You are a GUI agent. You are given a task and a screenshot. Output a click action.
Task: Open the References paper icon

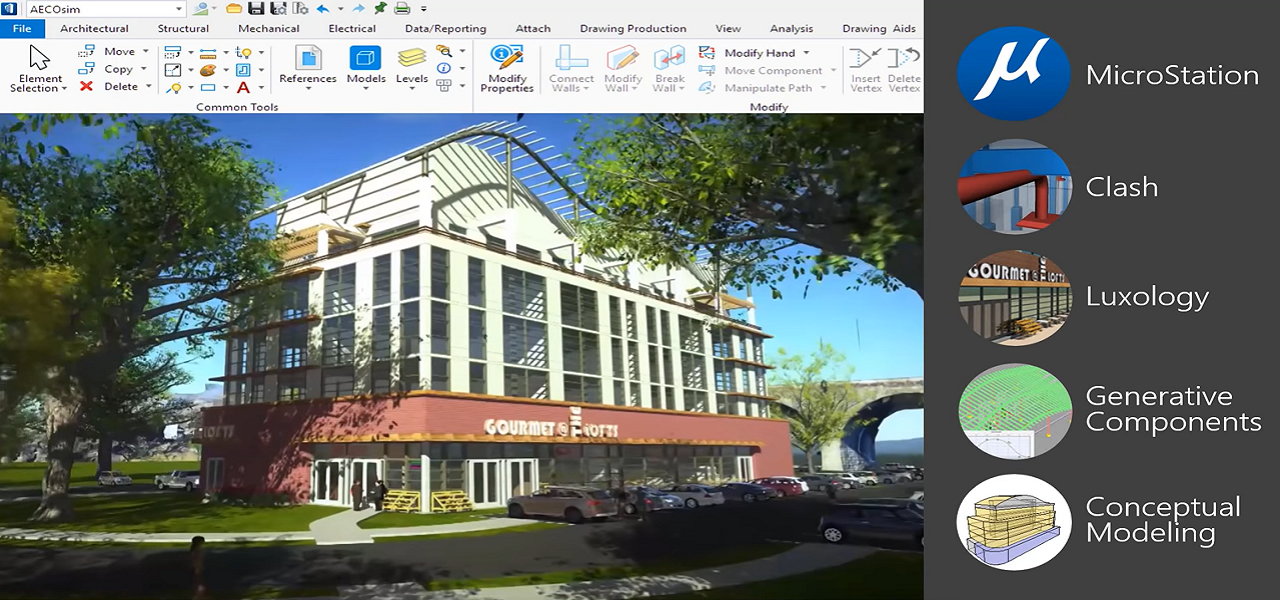click(308, 57)
